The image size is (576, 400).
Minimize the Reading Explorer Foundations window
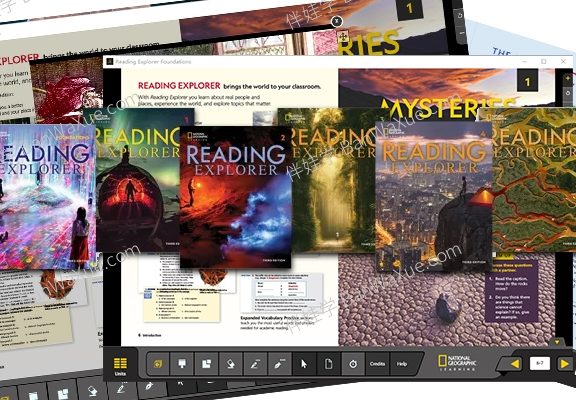pyautogui.click(x=525, y=61)
